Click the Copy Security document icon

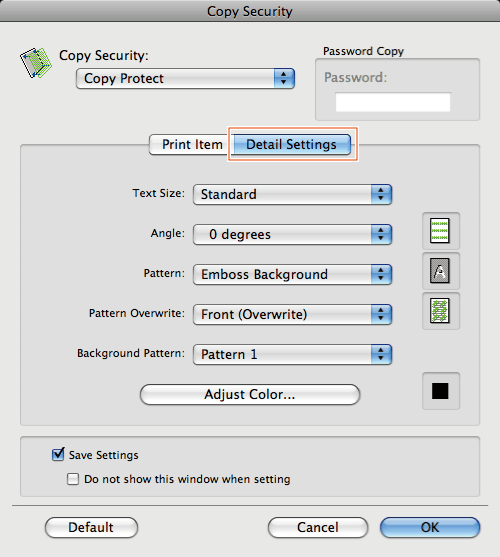tap(36, 63)
